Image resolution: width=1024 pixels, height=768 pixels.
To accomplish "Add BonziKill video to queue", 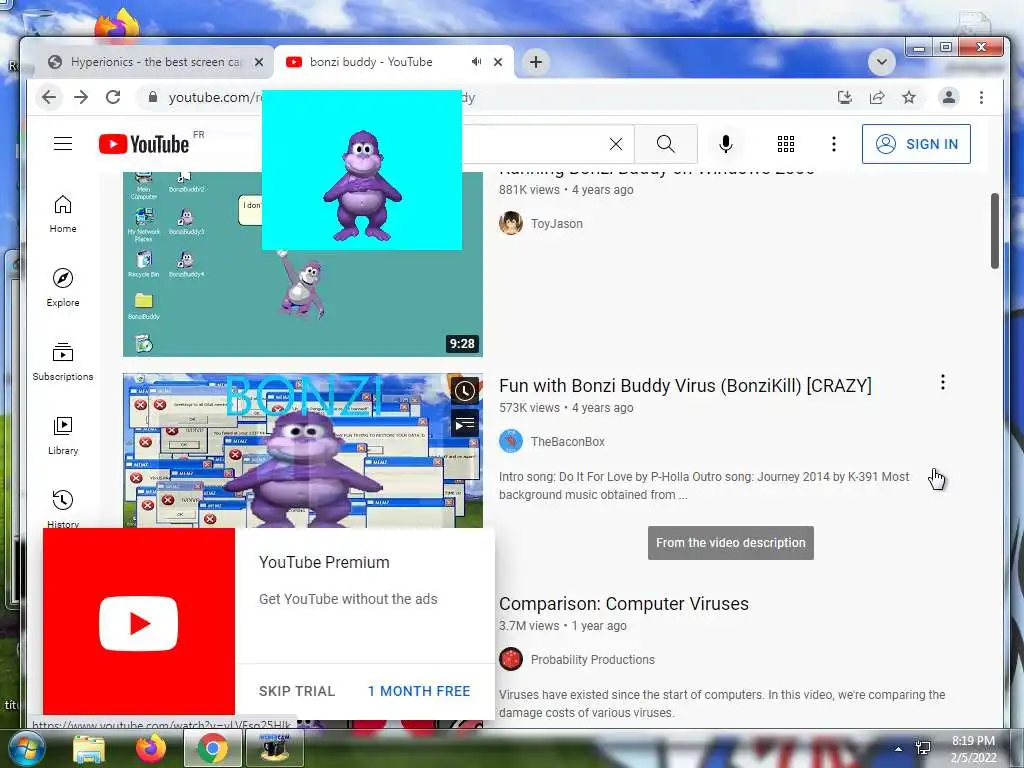I will pyautogui.click(x=464, y=424).
